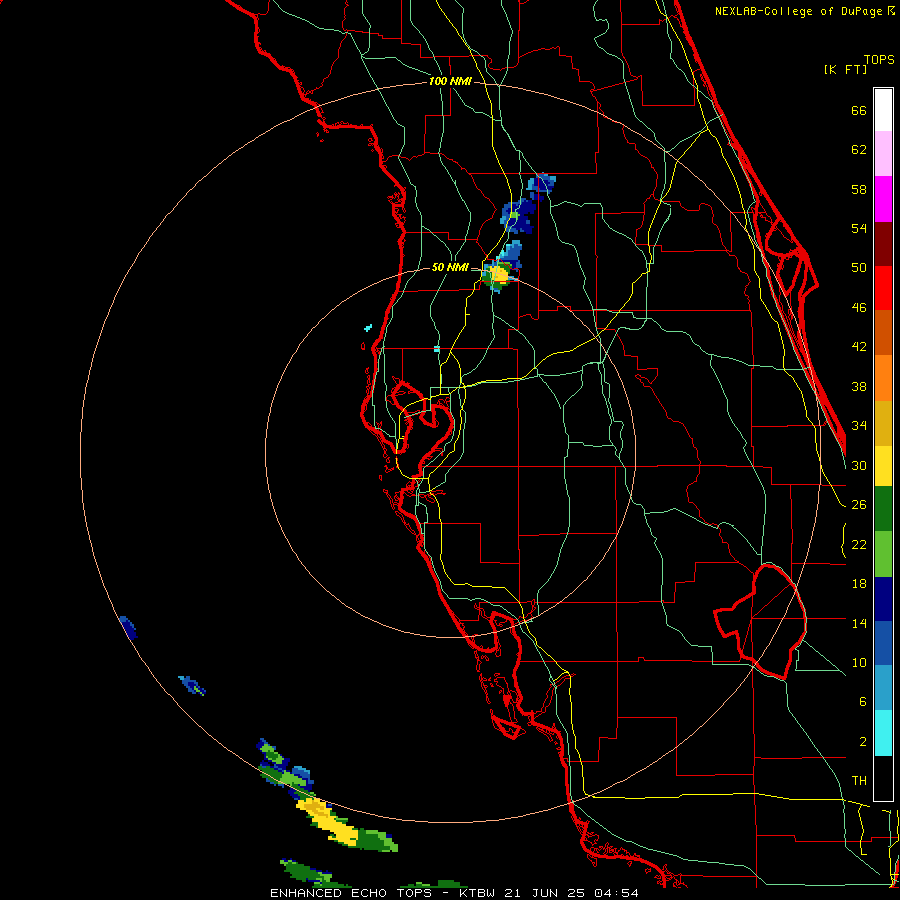This screenshot has width=900, height=900.
Task: Select the 62 legend value
Action: point(859,150)
